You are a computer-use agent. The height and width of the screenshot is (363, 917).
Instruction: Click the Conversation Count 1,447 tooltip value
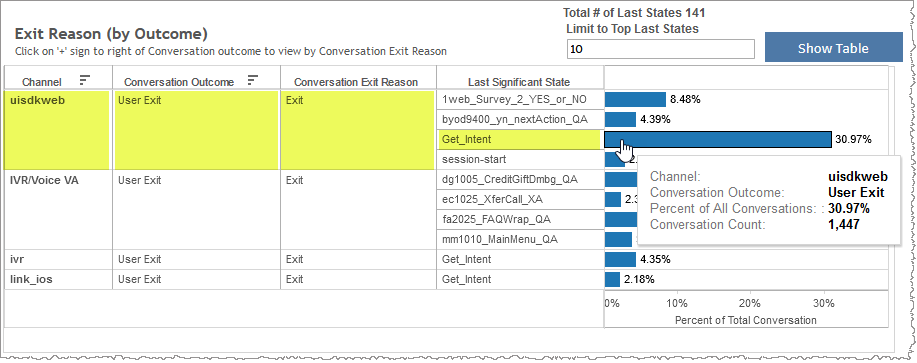tap(844, 224)
